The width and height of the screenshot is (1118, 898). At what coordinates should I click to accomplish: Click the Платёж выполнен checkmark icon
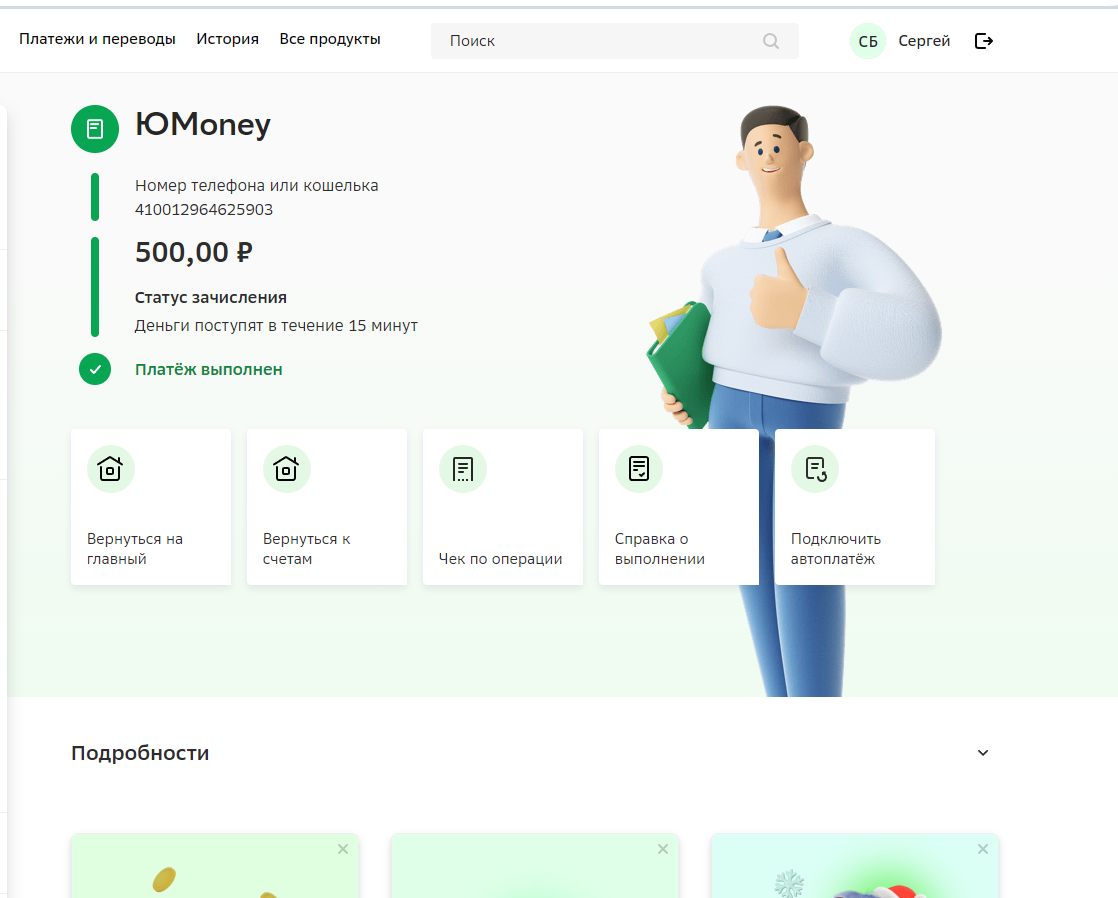coord(95,369)
